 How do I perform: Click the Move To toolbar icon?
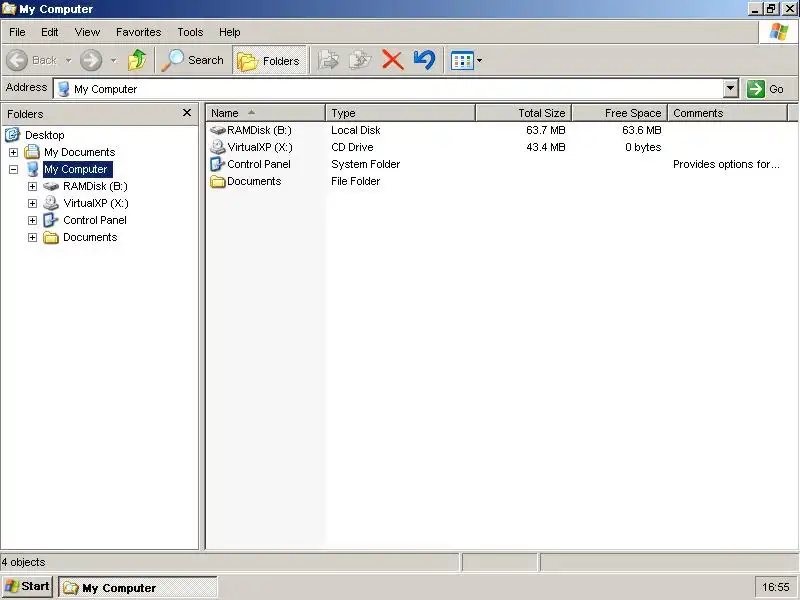329,60
